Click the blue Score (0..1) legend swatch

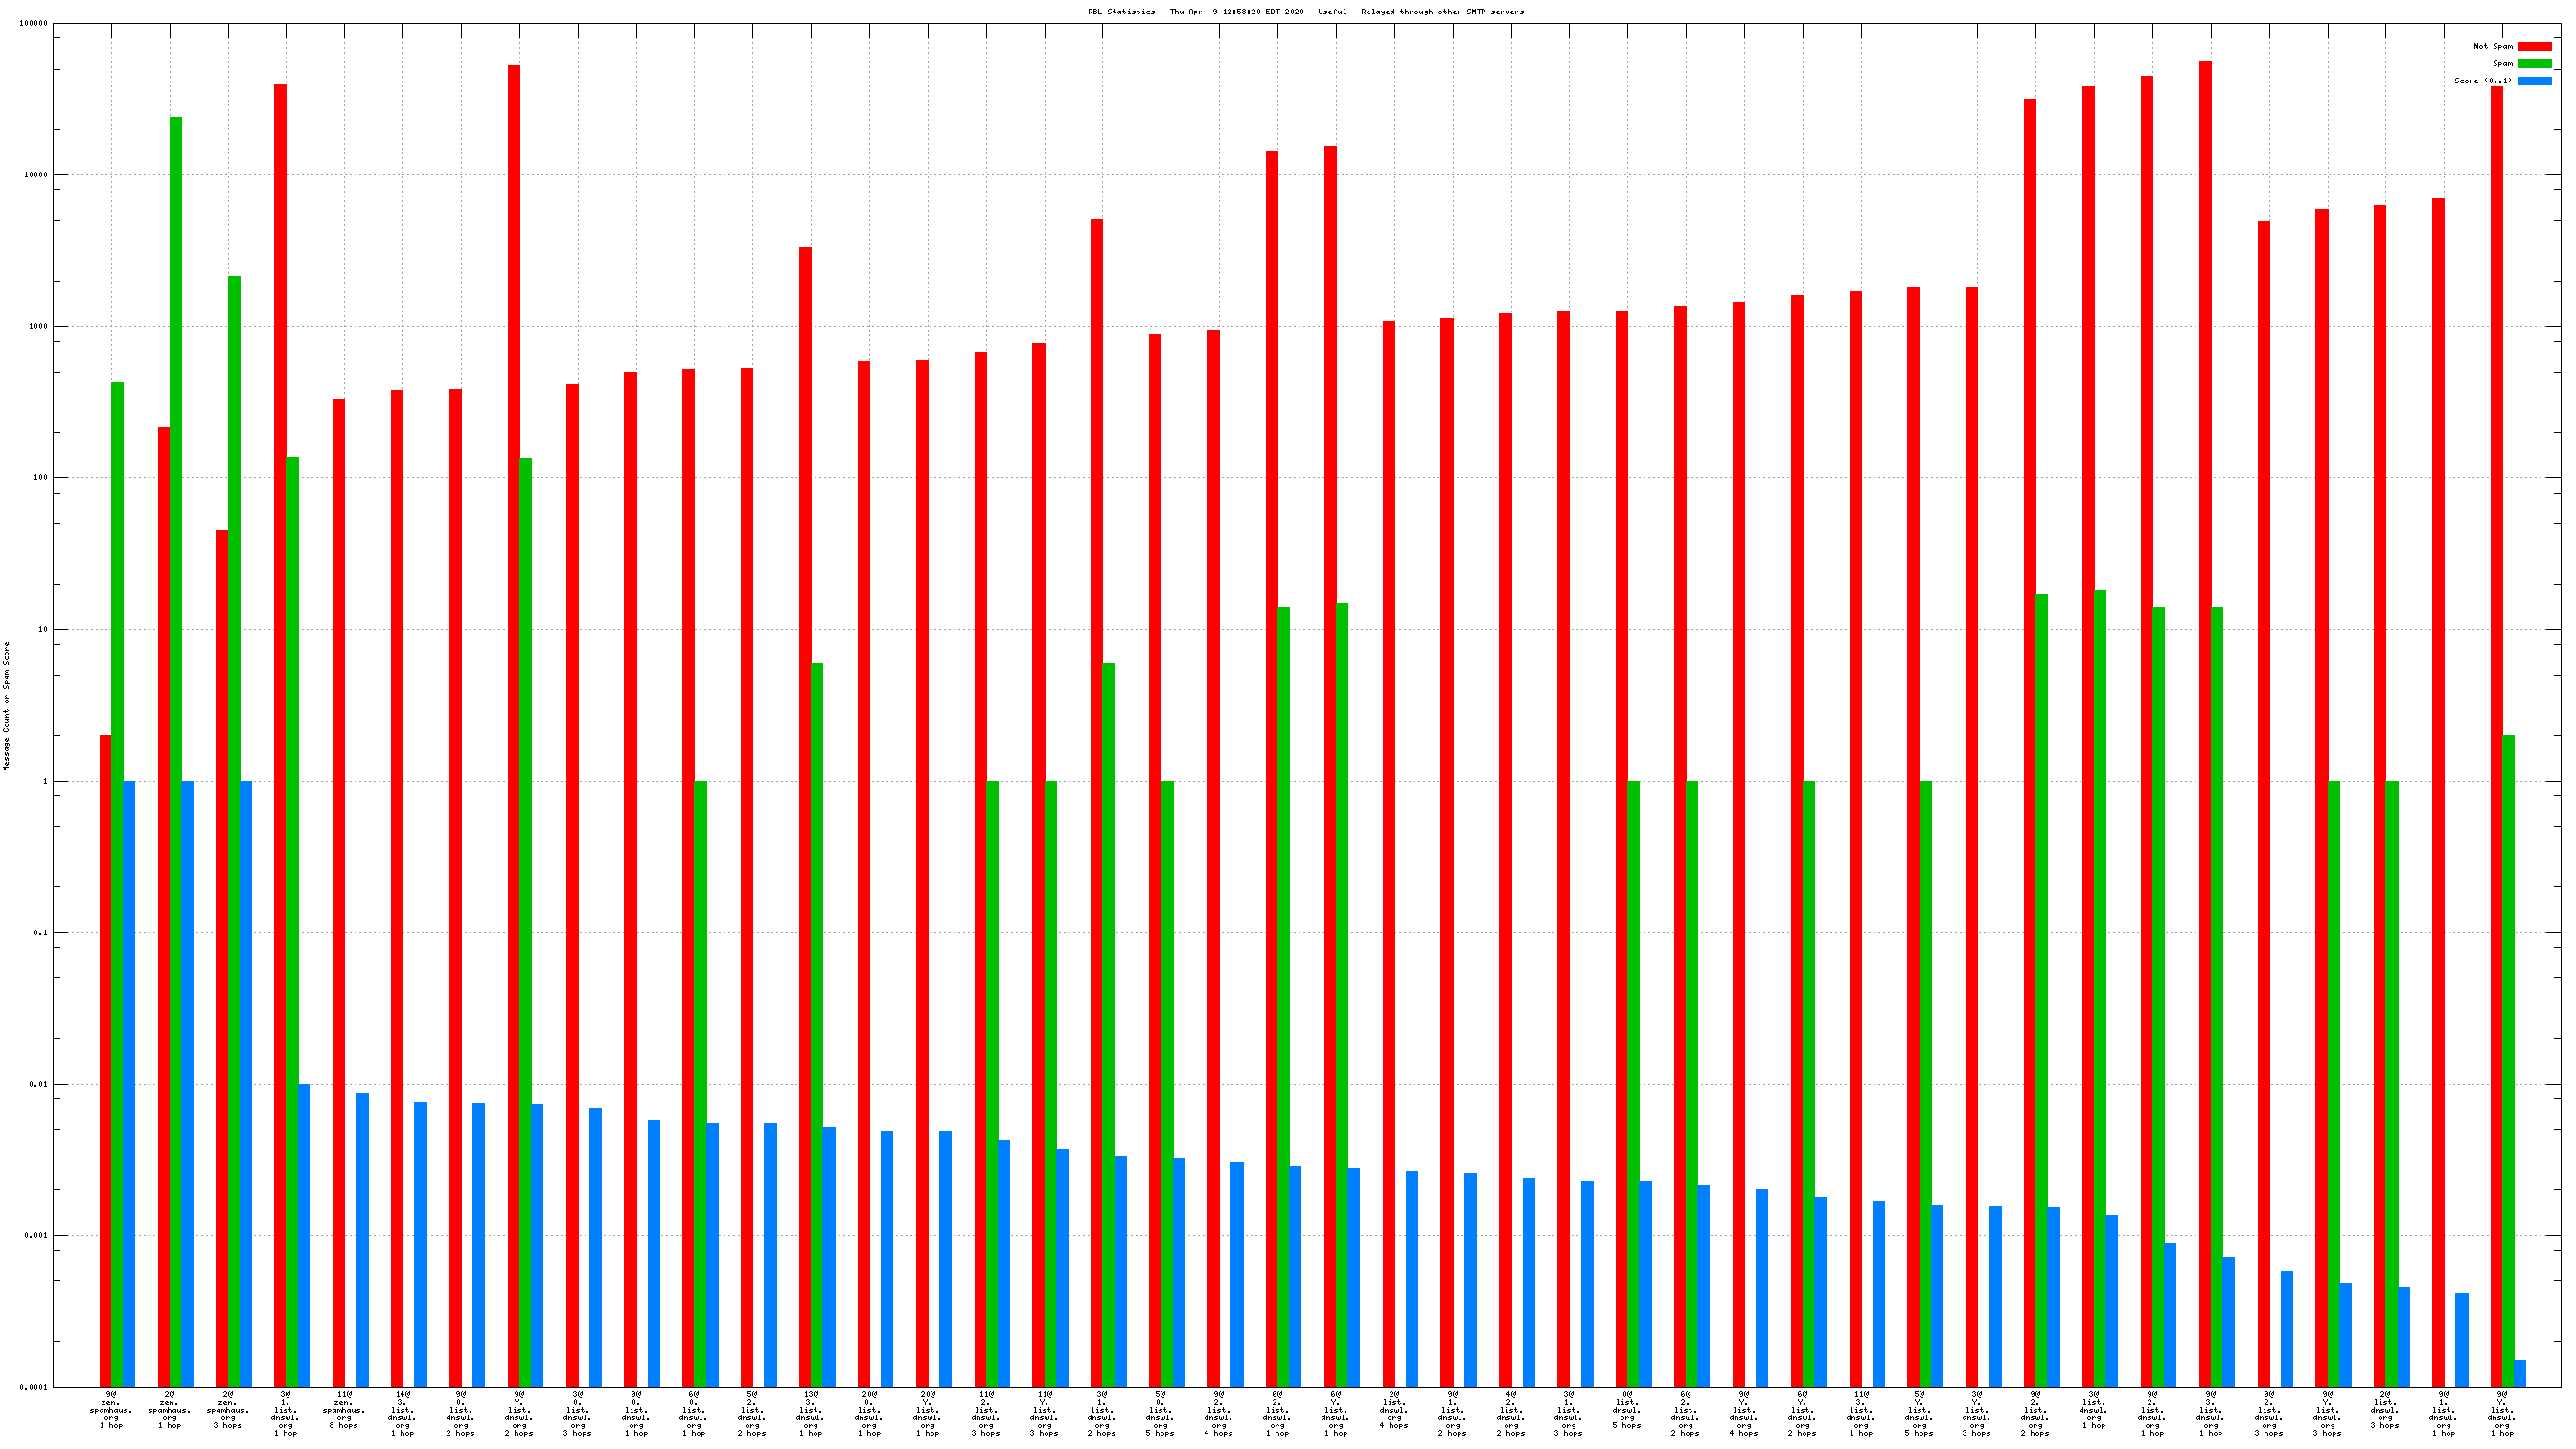coord(2533,81)
